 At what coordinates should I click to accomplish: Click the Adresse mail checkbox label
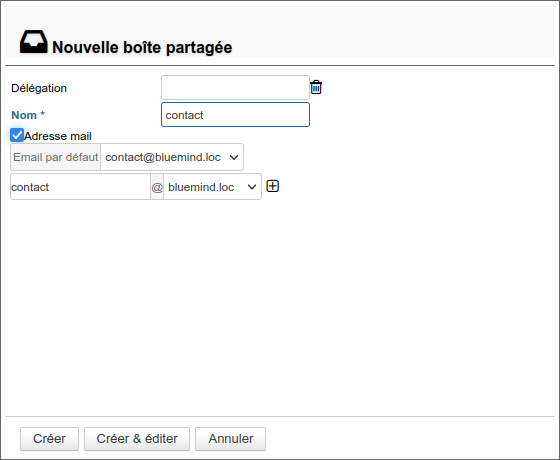tap(58, 136)
